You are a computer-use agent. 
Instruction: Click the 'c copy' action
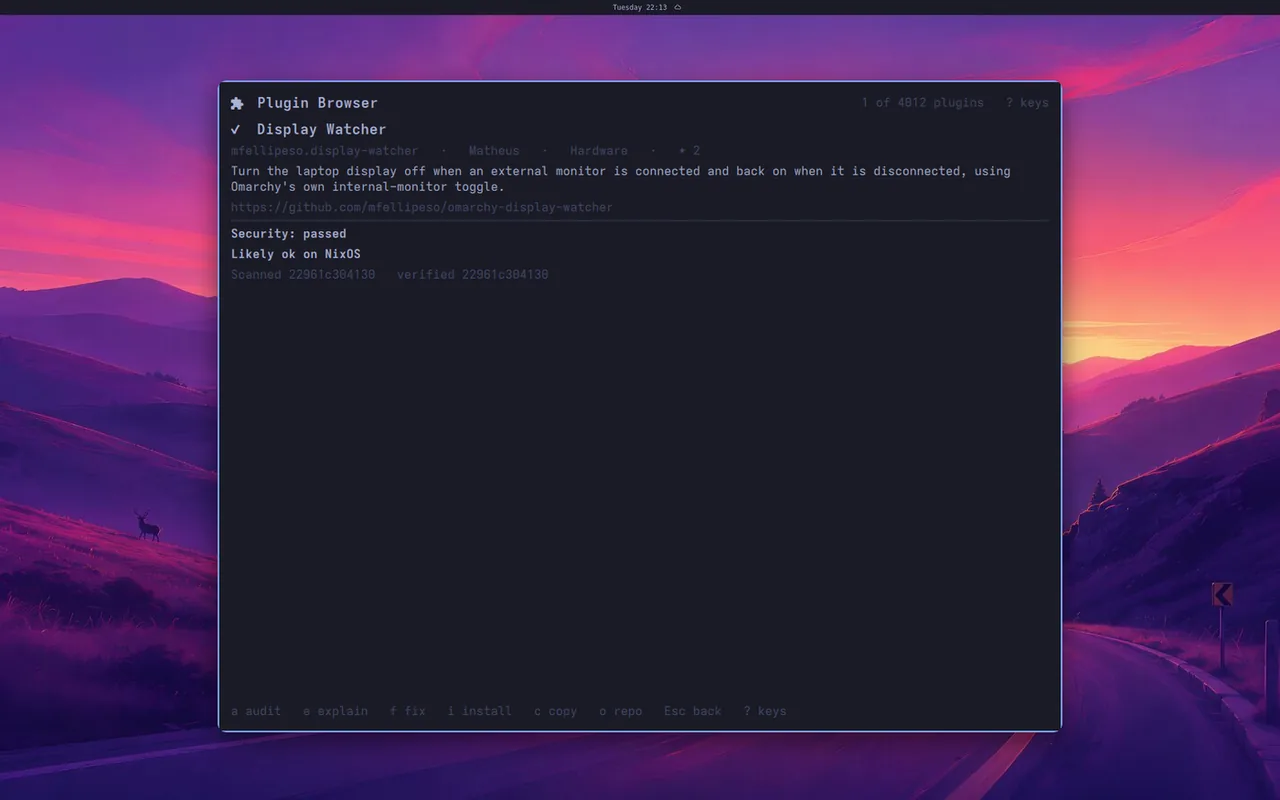[x=556, y=711]
